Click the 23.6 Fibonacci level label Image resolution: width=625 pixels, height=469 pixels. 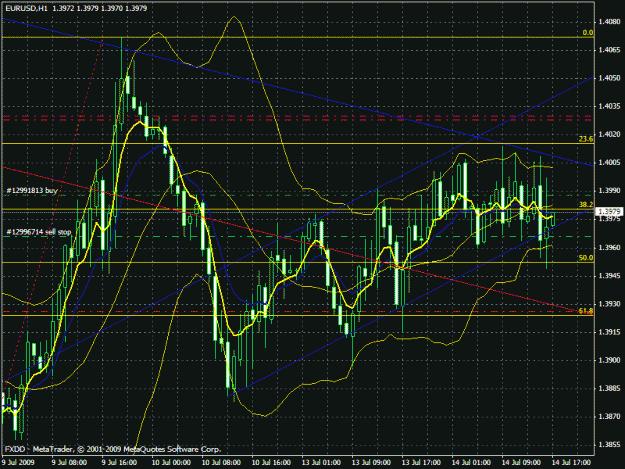tap(586, 139)
